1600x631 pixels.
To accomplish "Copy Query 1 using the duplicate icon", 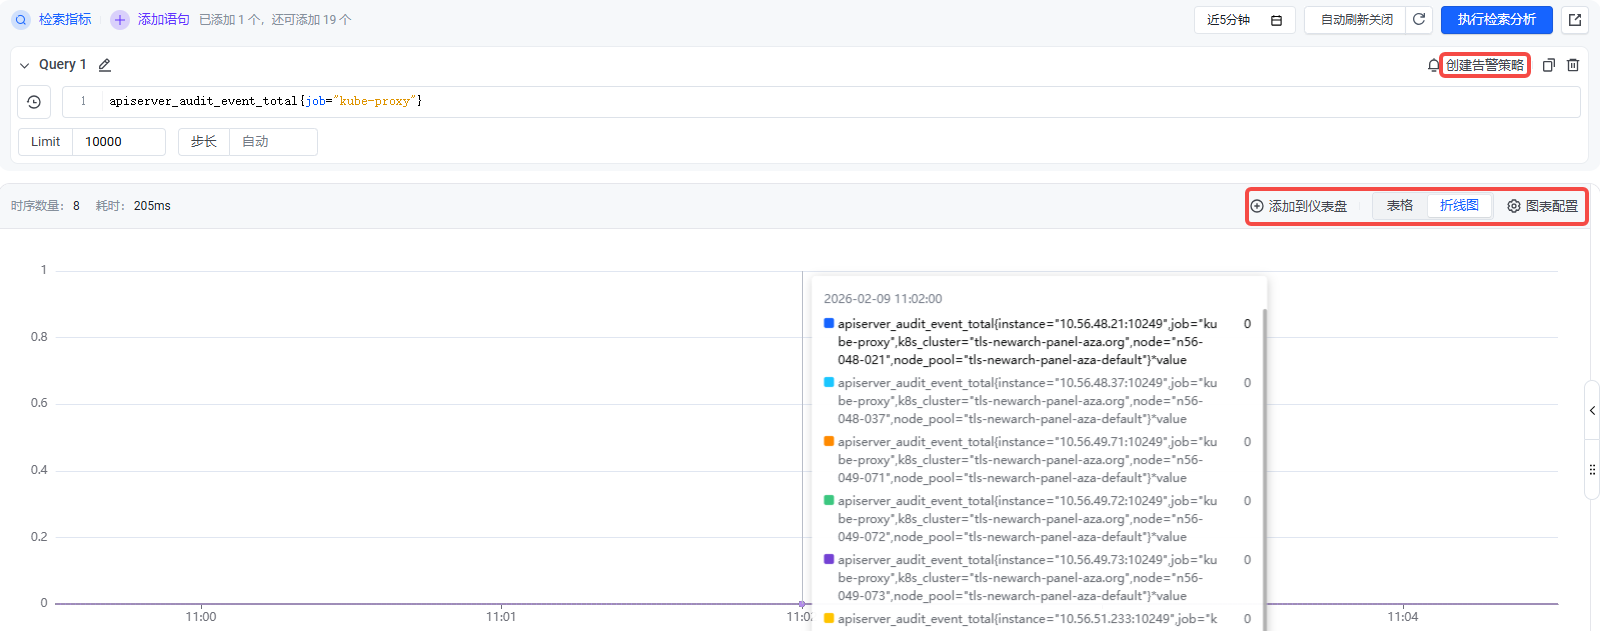I will tap(1549, 65).
